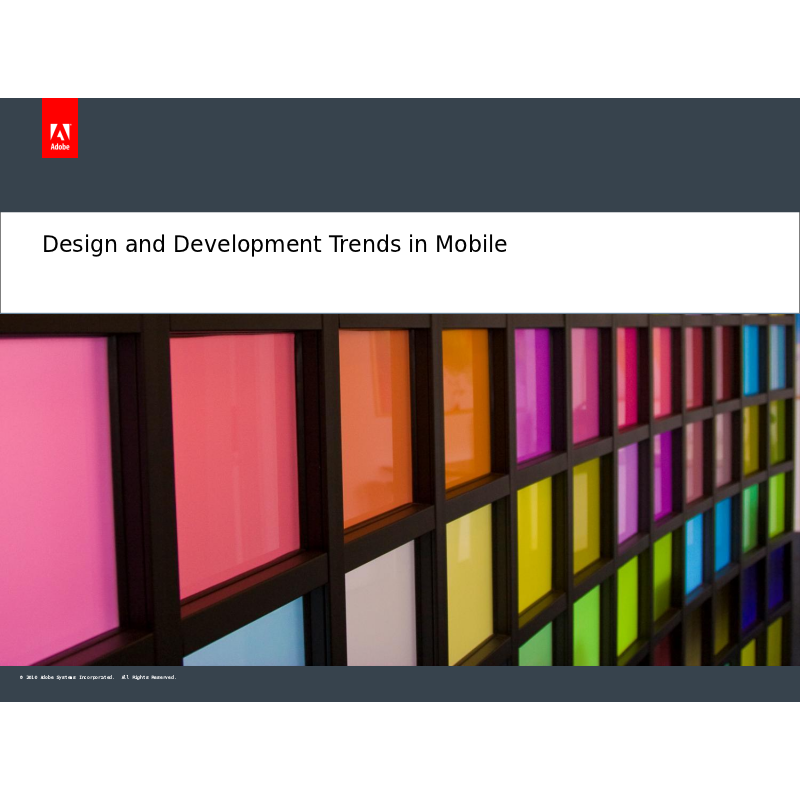
Task: Click the lavender panel in the middle row
Action: pos(627,492)
